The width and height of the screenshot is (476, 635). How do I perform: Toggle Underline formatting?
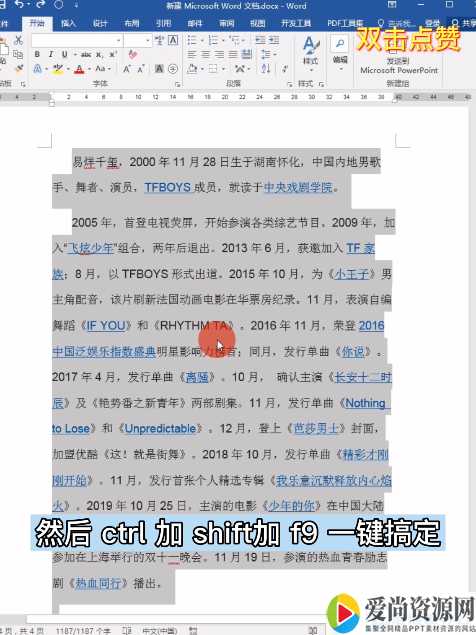(x=64, y=54)
